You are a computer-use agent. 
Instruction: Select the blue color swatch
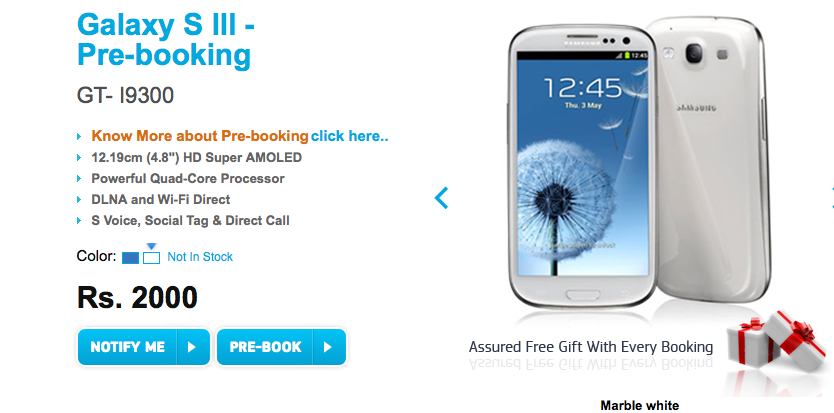tap(130, 258)
